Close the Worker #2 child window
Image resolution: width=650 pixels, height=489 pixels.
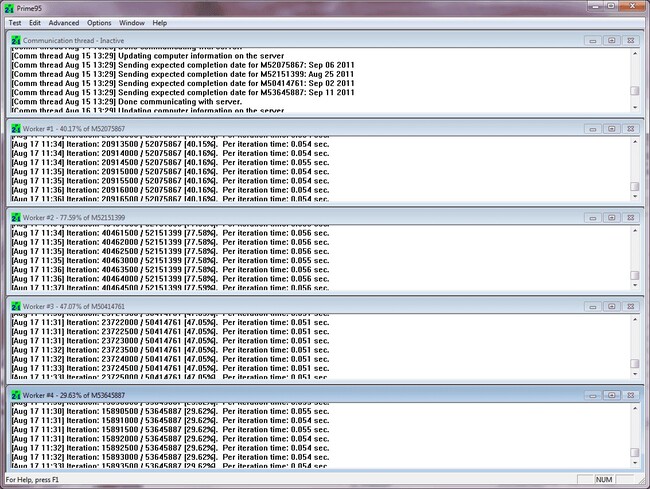tap(631, 218)
